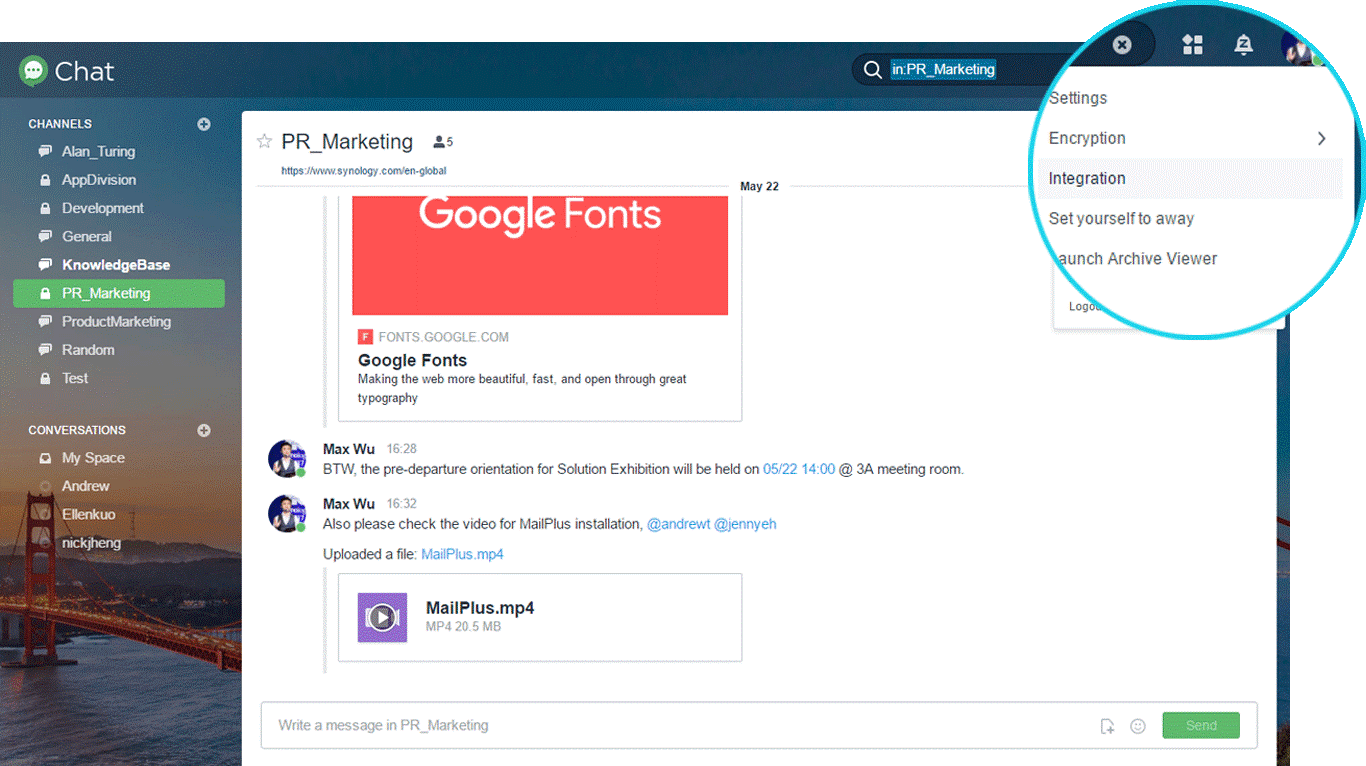Send the message with Send button
The width and height of the screenshot is (1366, 766).
click(x=1201, y=726)
